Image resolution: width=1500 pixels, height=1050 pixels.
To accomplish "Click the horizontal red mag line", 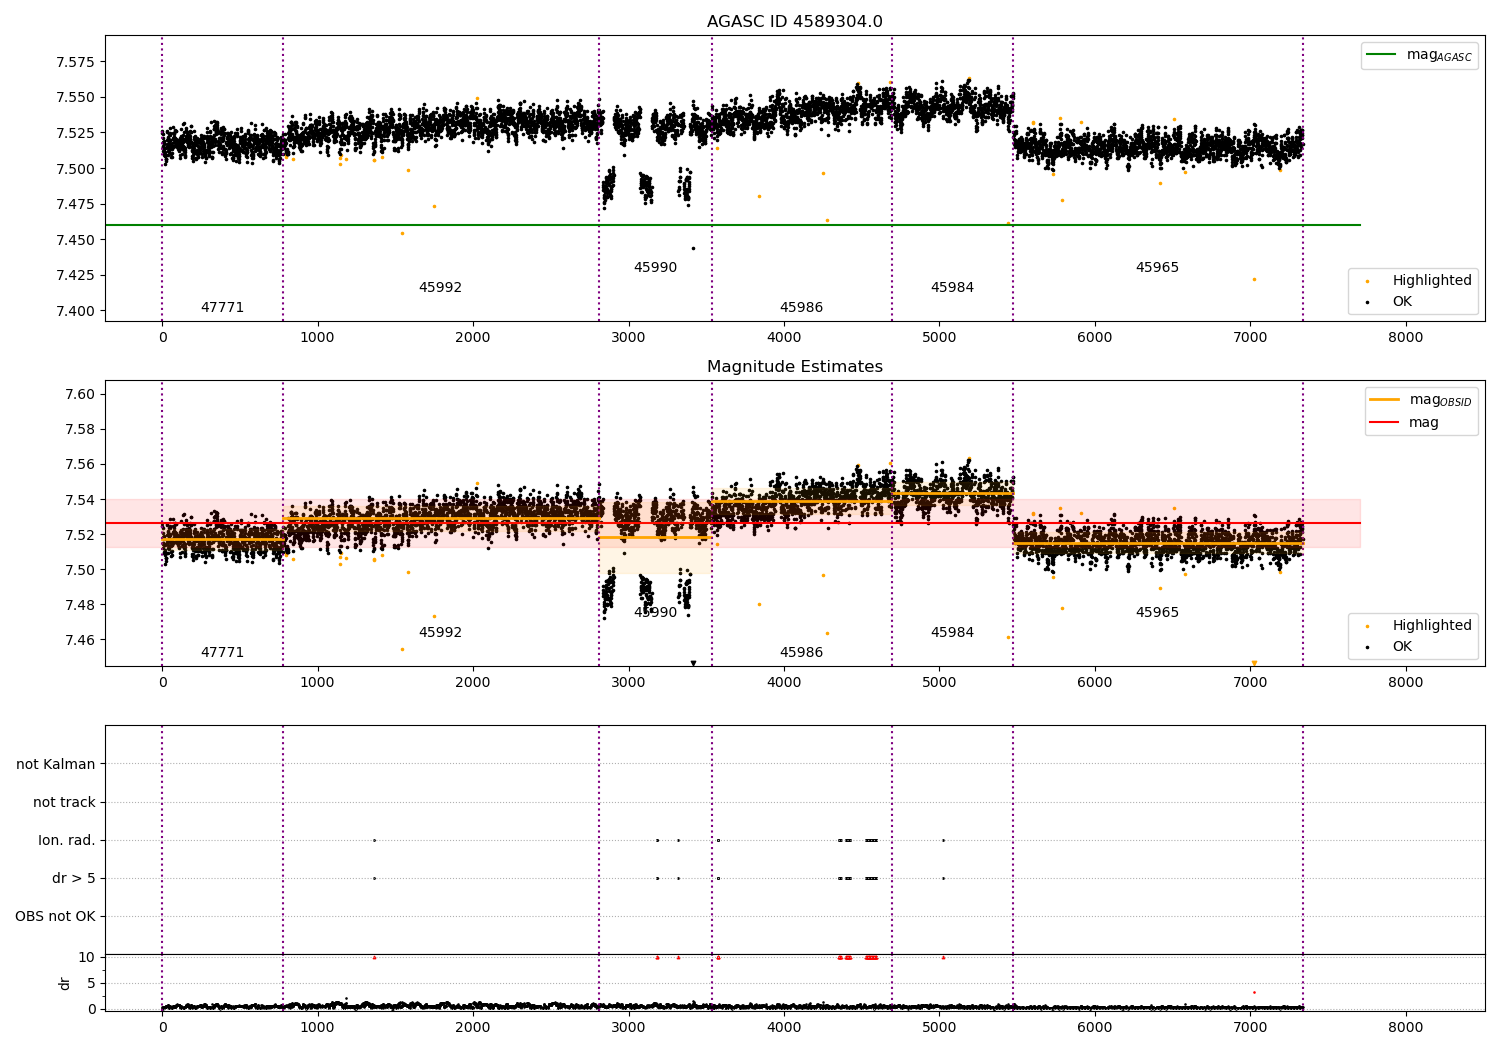I will pyautogui.click(x=732, y=523).
